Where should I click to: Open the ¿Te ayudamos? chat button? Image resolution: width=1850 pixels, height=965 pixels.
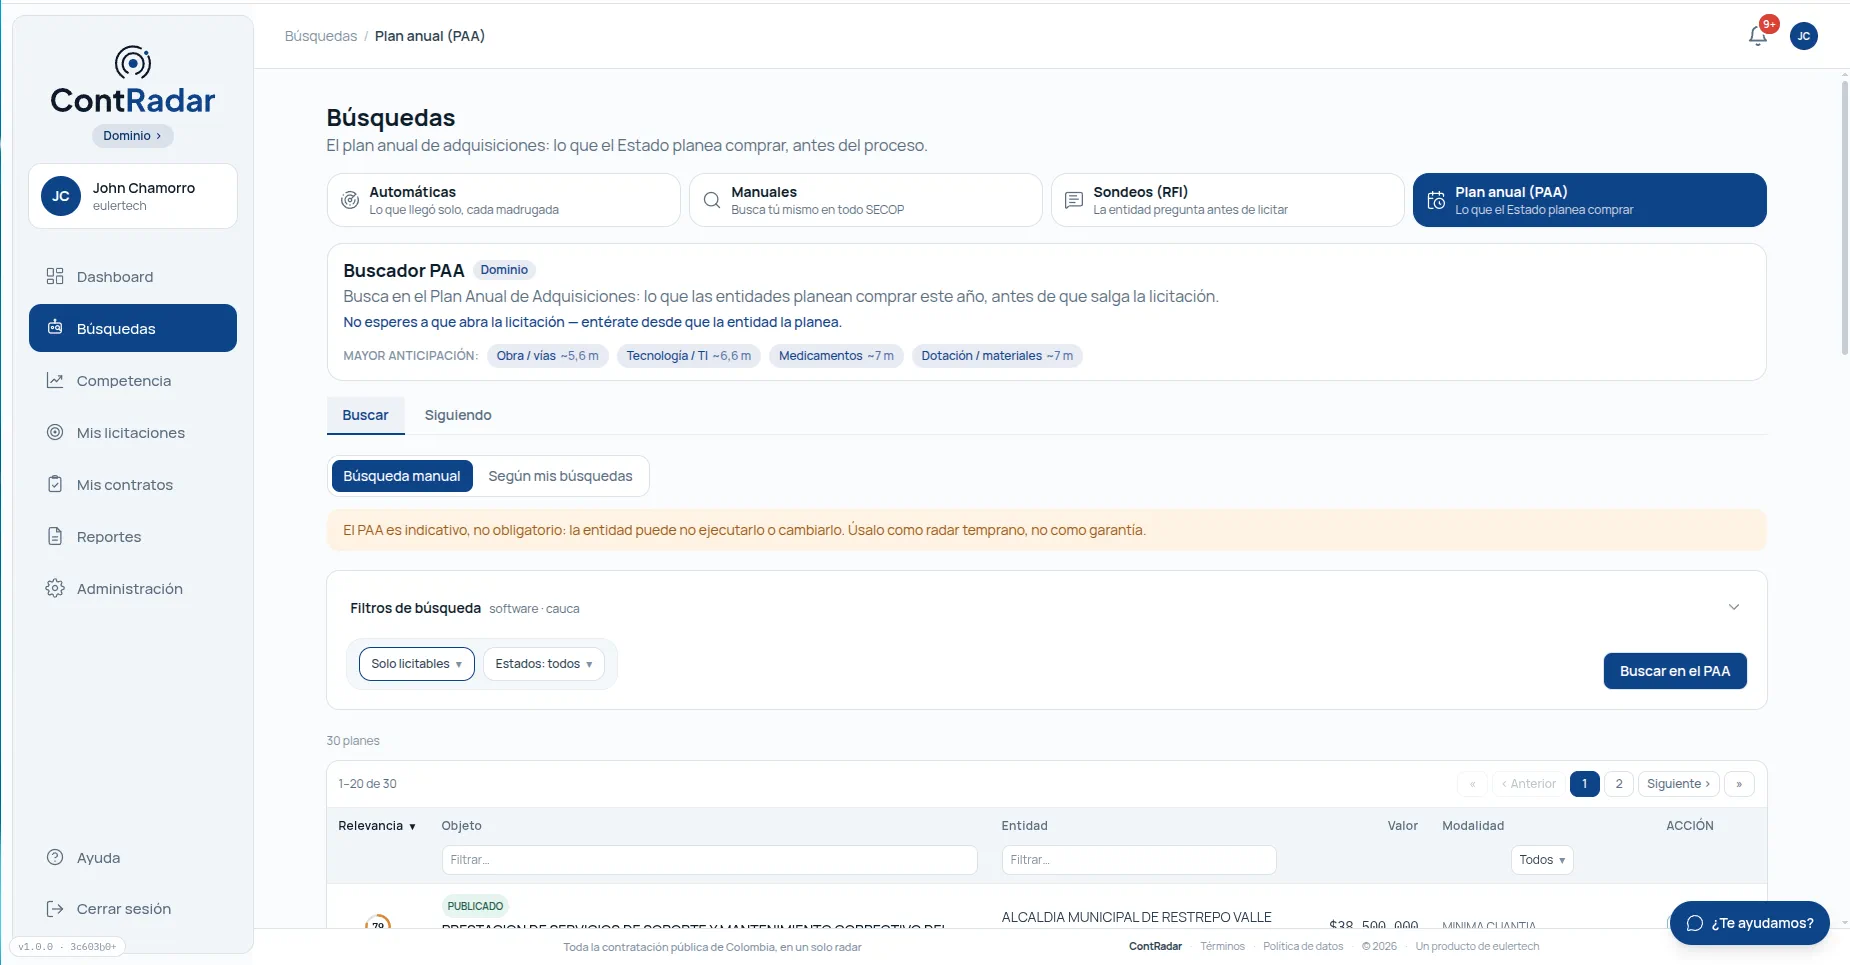click(x=1750, y=923)
